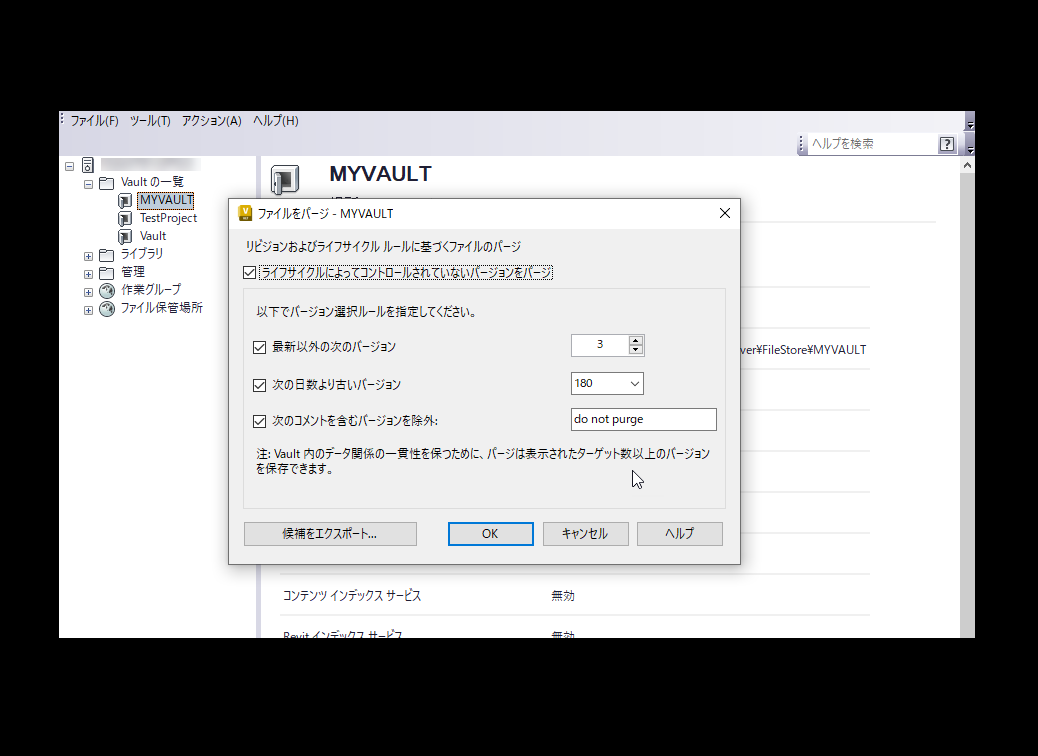Image resolution: width=1038 pixels, height=756 pixels.
Task: Click the 無効 value for content index
Action: pyautogui.click(x=563, y=596)
